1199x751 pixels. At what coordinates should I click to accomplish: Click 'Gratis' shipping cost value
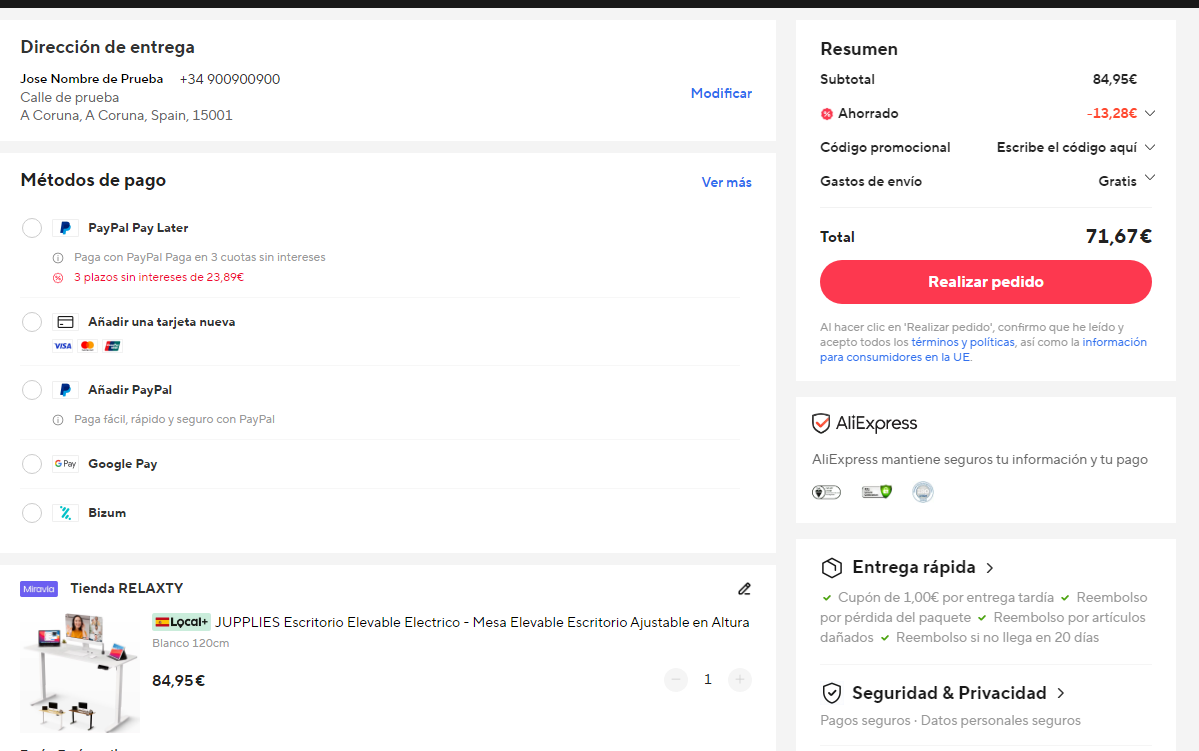(x=1117, y=182)
